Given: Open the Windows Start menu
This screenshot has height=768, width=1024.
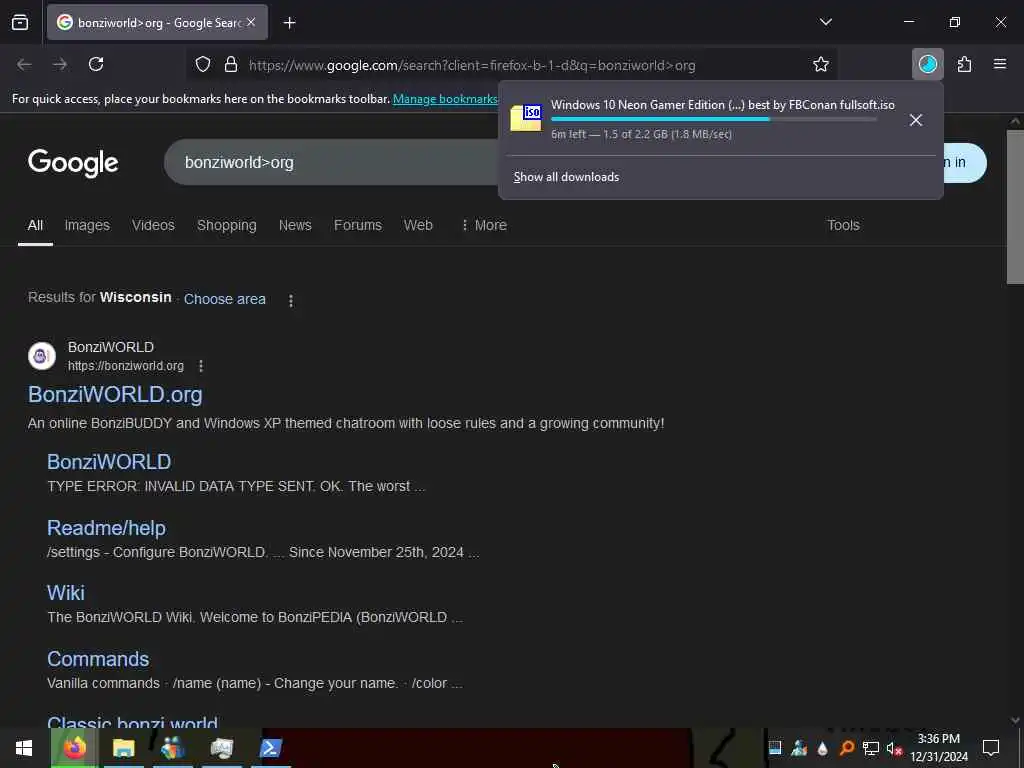Looking at the screenshot, I should 24,748.
